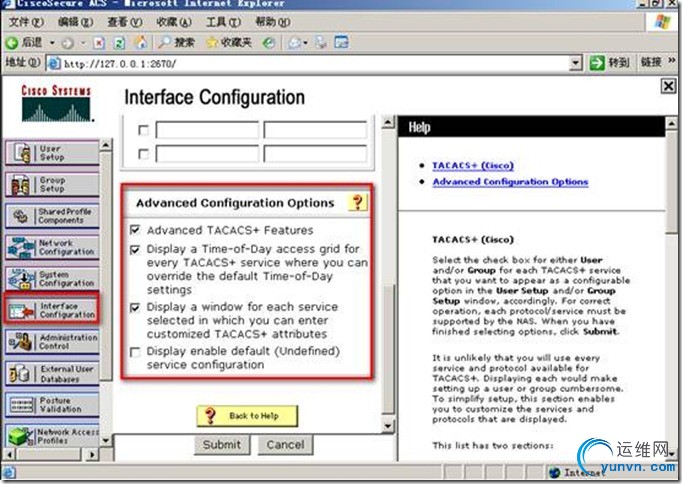Click the IE Edit page icon

[x=341, y=42]
